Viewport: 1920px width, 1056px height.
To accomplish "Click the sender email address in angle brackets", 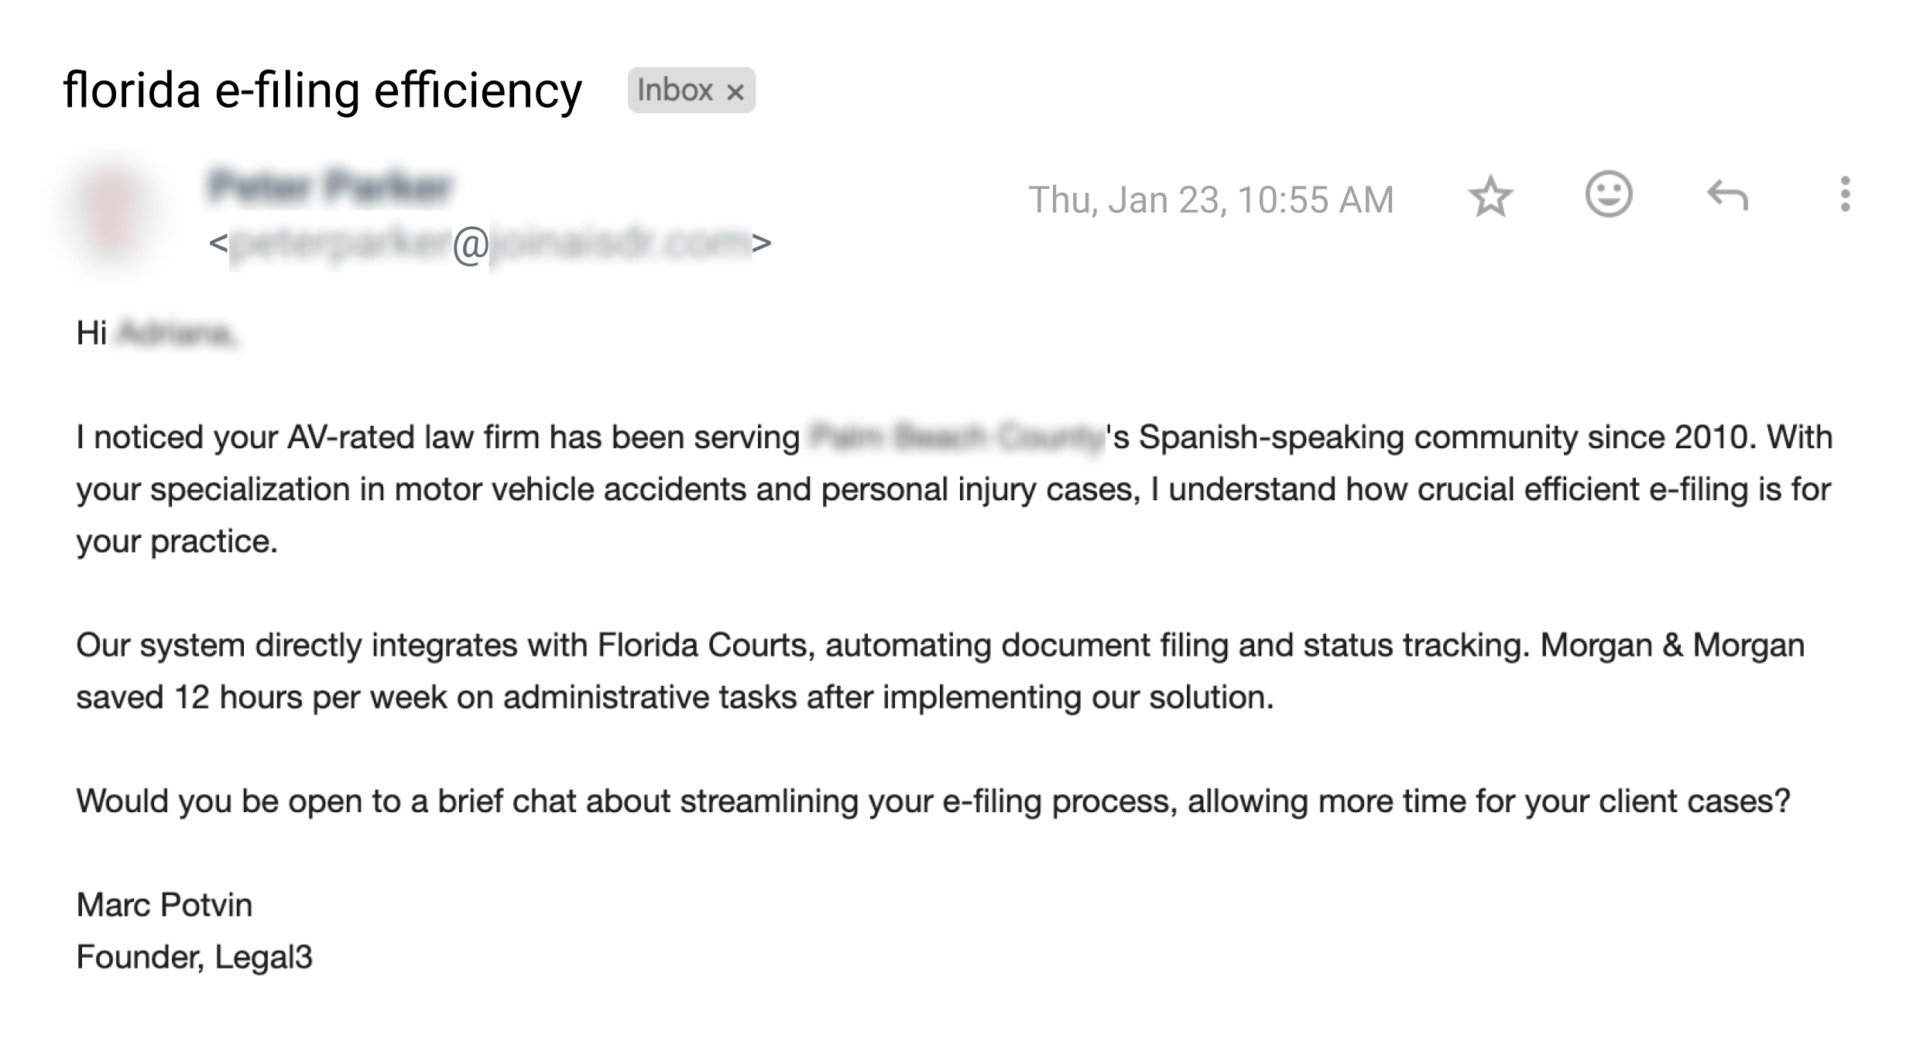I will (x=490, y=243).
